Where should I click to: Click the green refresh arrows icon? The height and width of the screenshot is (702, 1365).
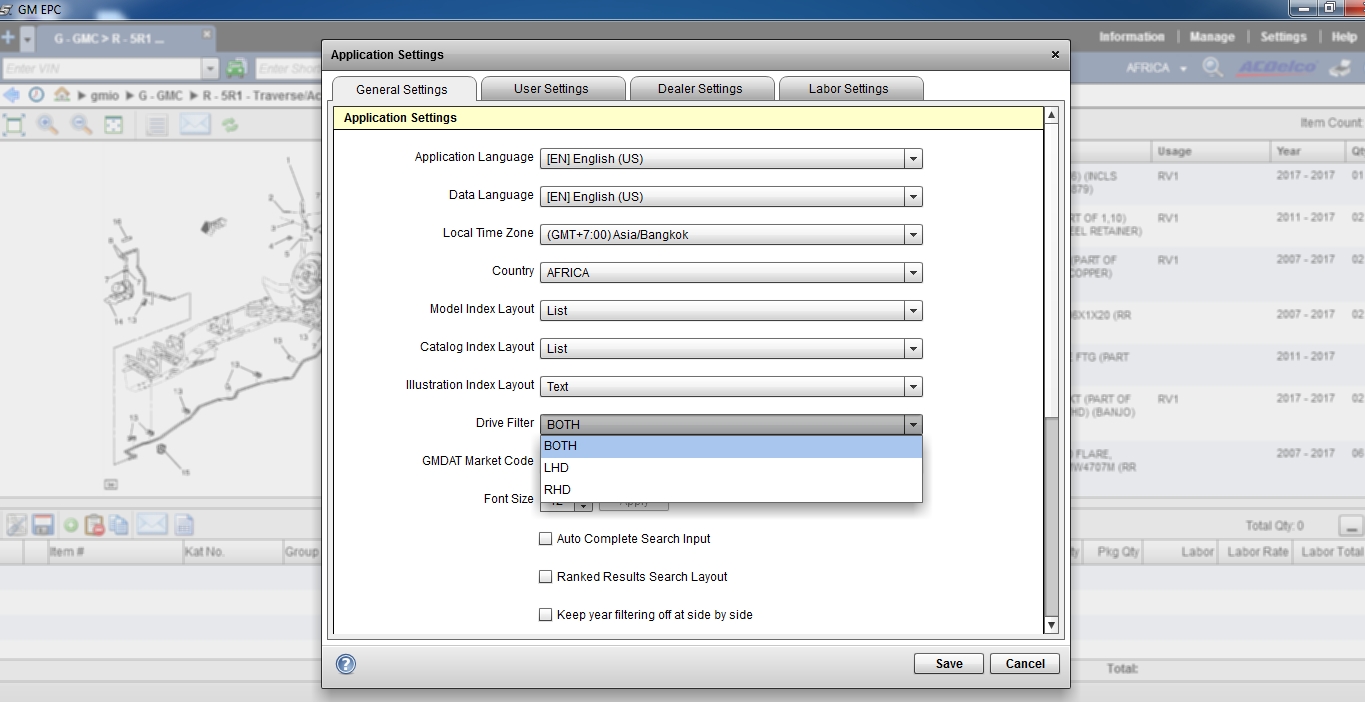[x=230, y=124]
